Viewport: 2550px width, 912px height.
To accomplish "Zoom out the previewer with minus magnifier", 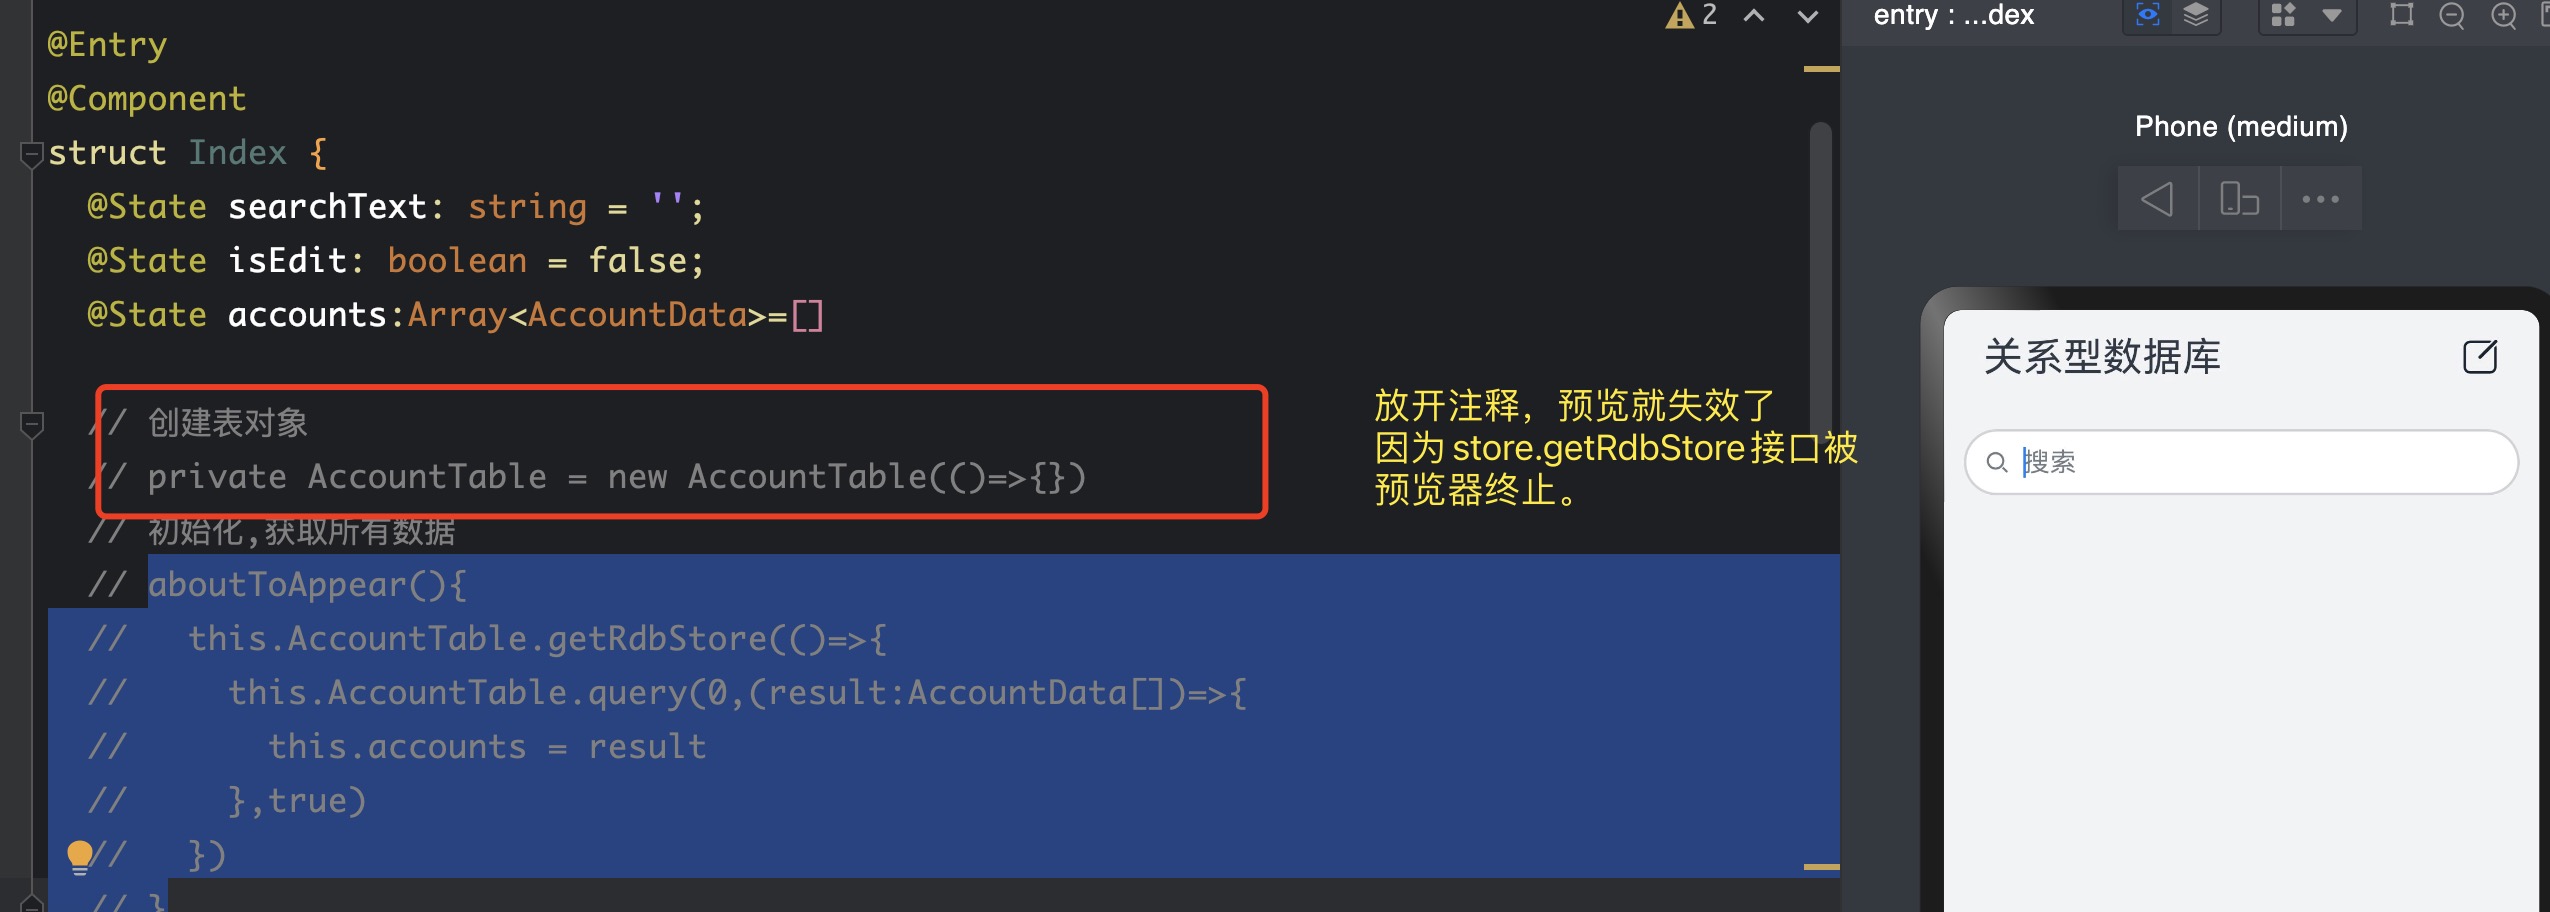I will click(x=2452, y=16).
